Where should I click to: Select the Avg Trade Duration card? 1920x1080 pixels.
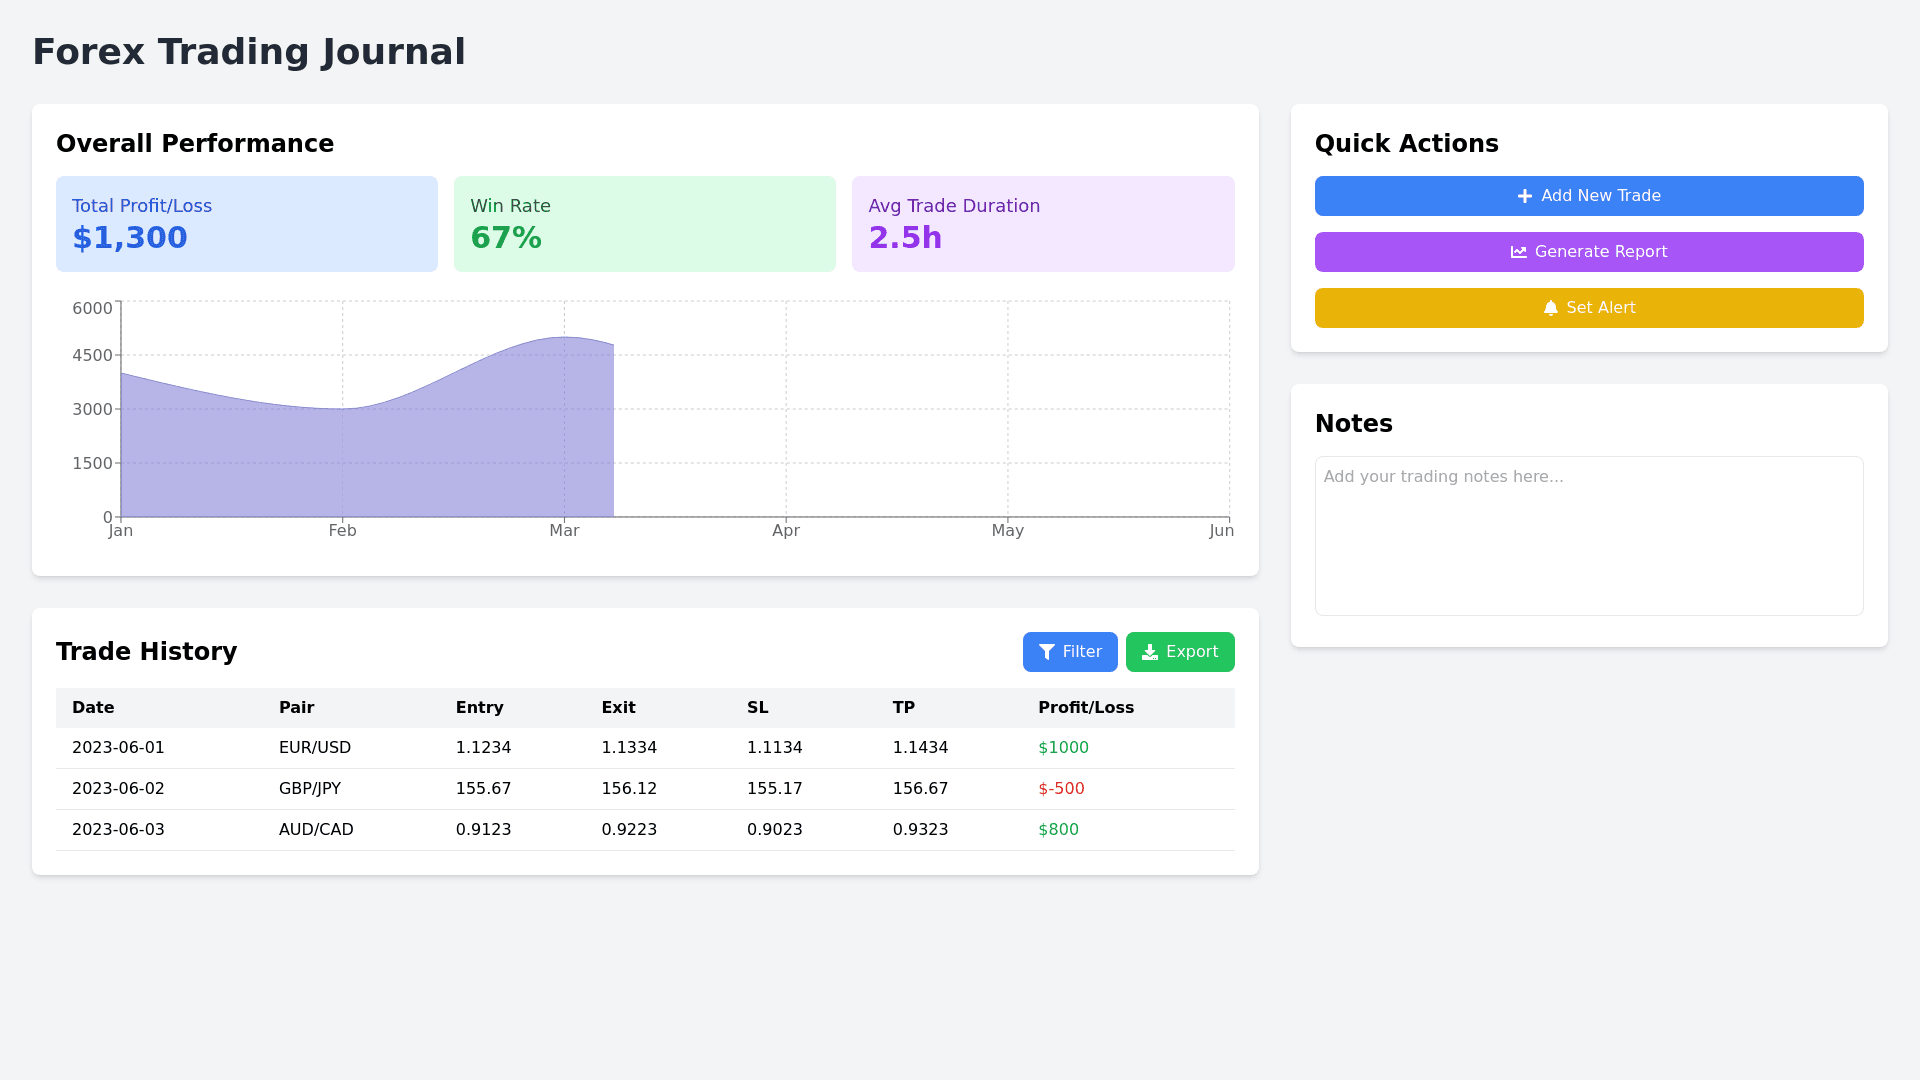[x=1042, y=224]
